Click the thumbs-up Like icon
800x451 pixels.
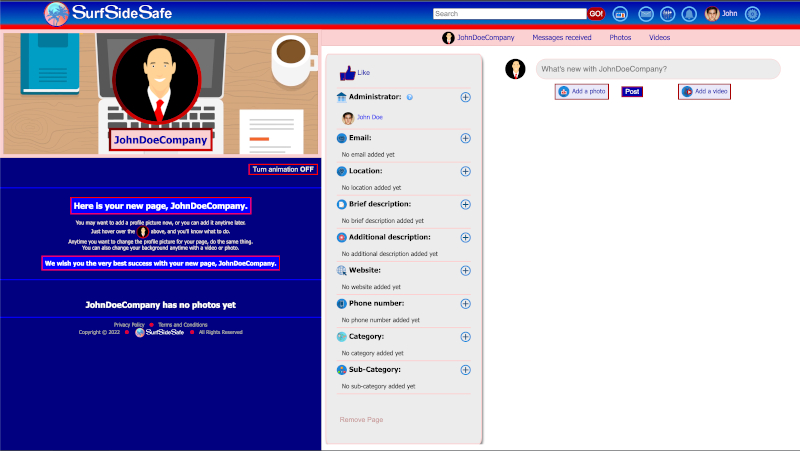[347, 73]
